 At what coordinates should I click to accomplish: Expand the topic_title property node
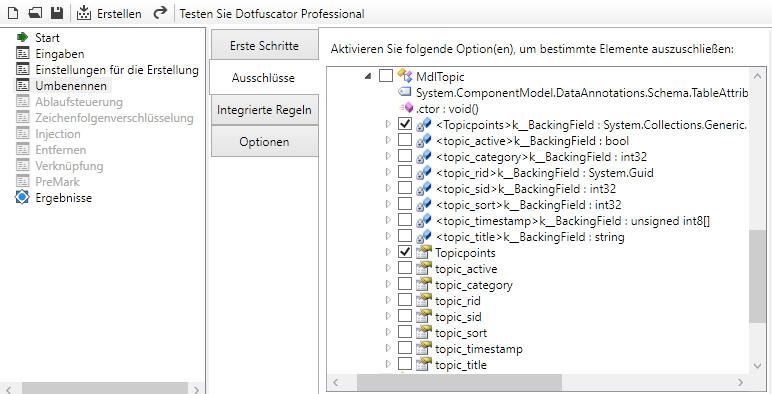pyautogui.click(x=388, y=364)
